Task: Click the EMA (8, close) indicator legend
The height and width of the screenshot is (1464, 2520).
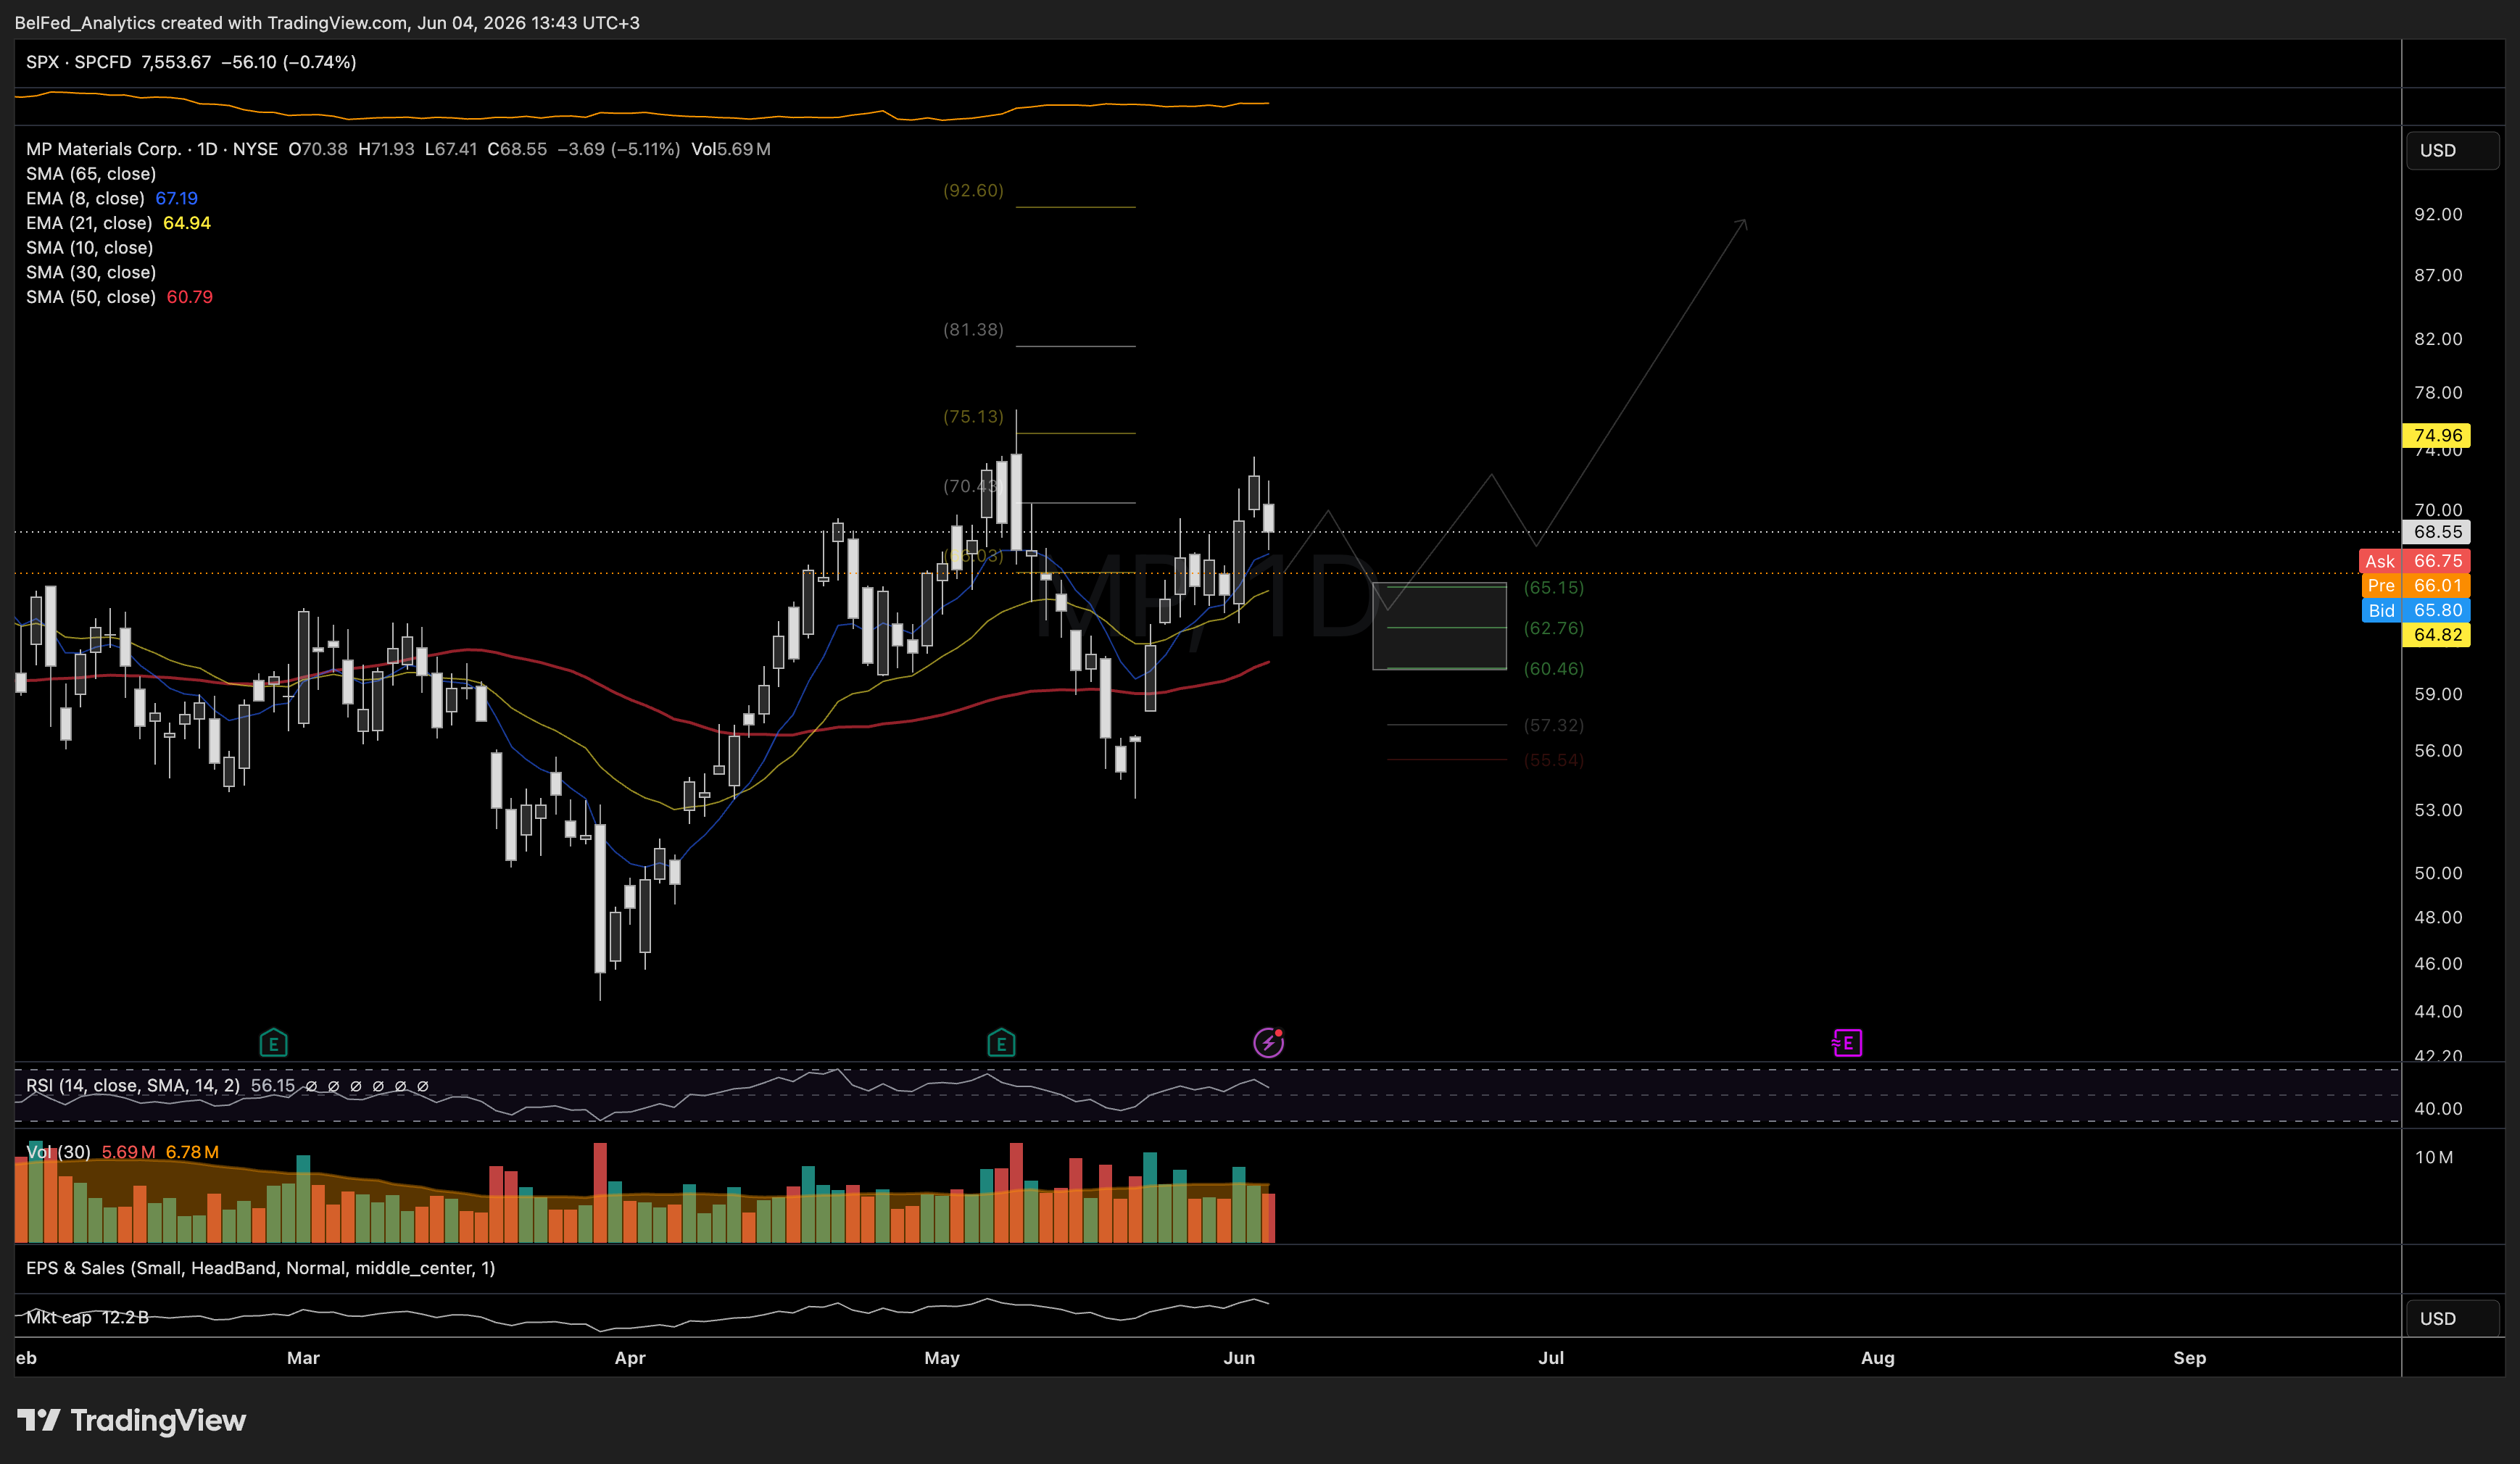Action: (x=85, y=198)
